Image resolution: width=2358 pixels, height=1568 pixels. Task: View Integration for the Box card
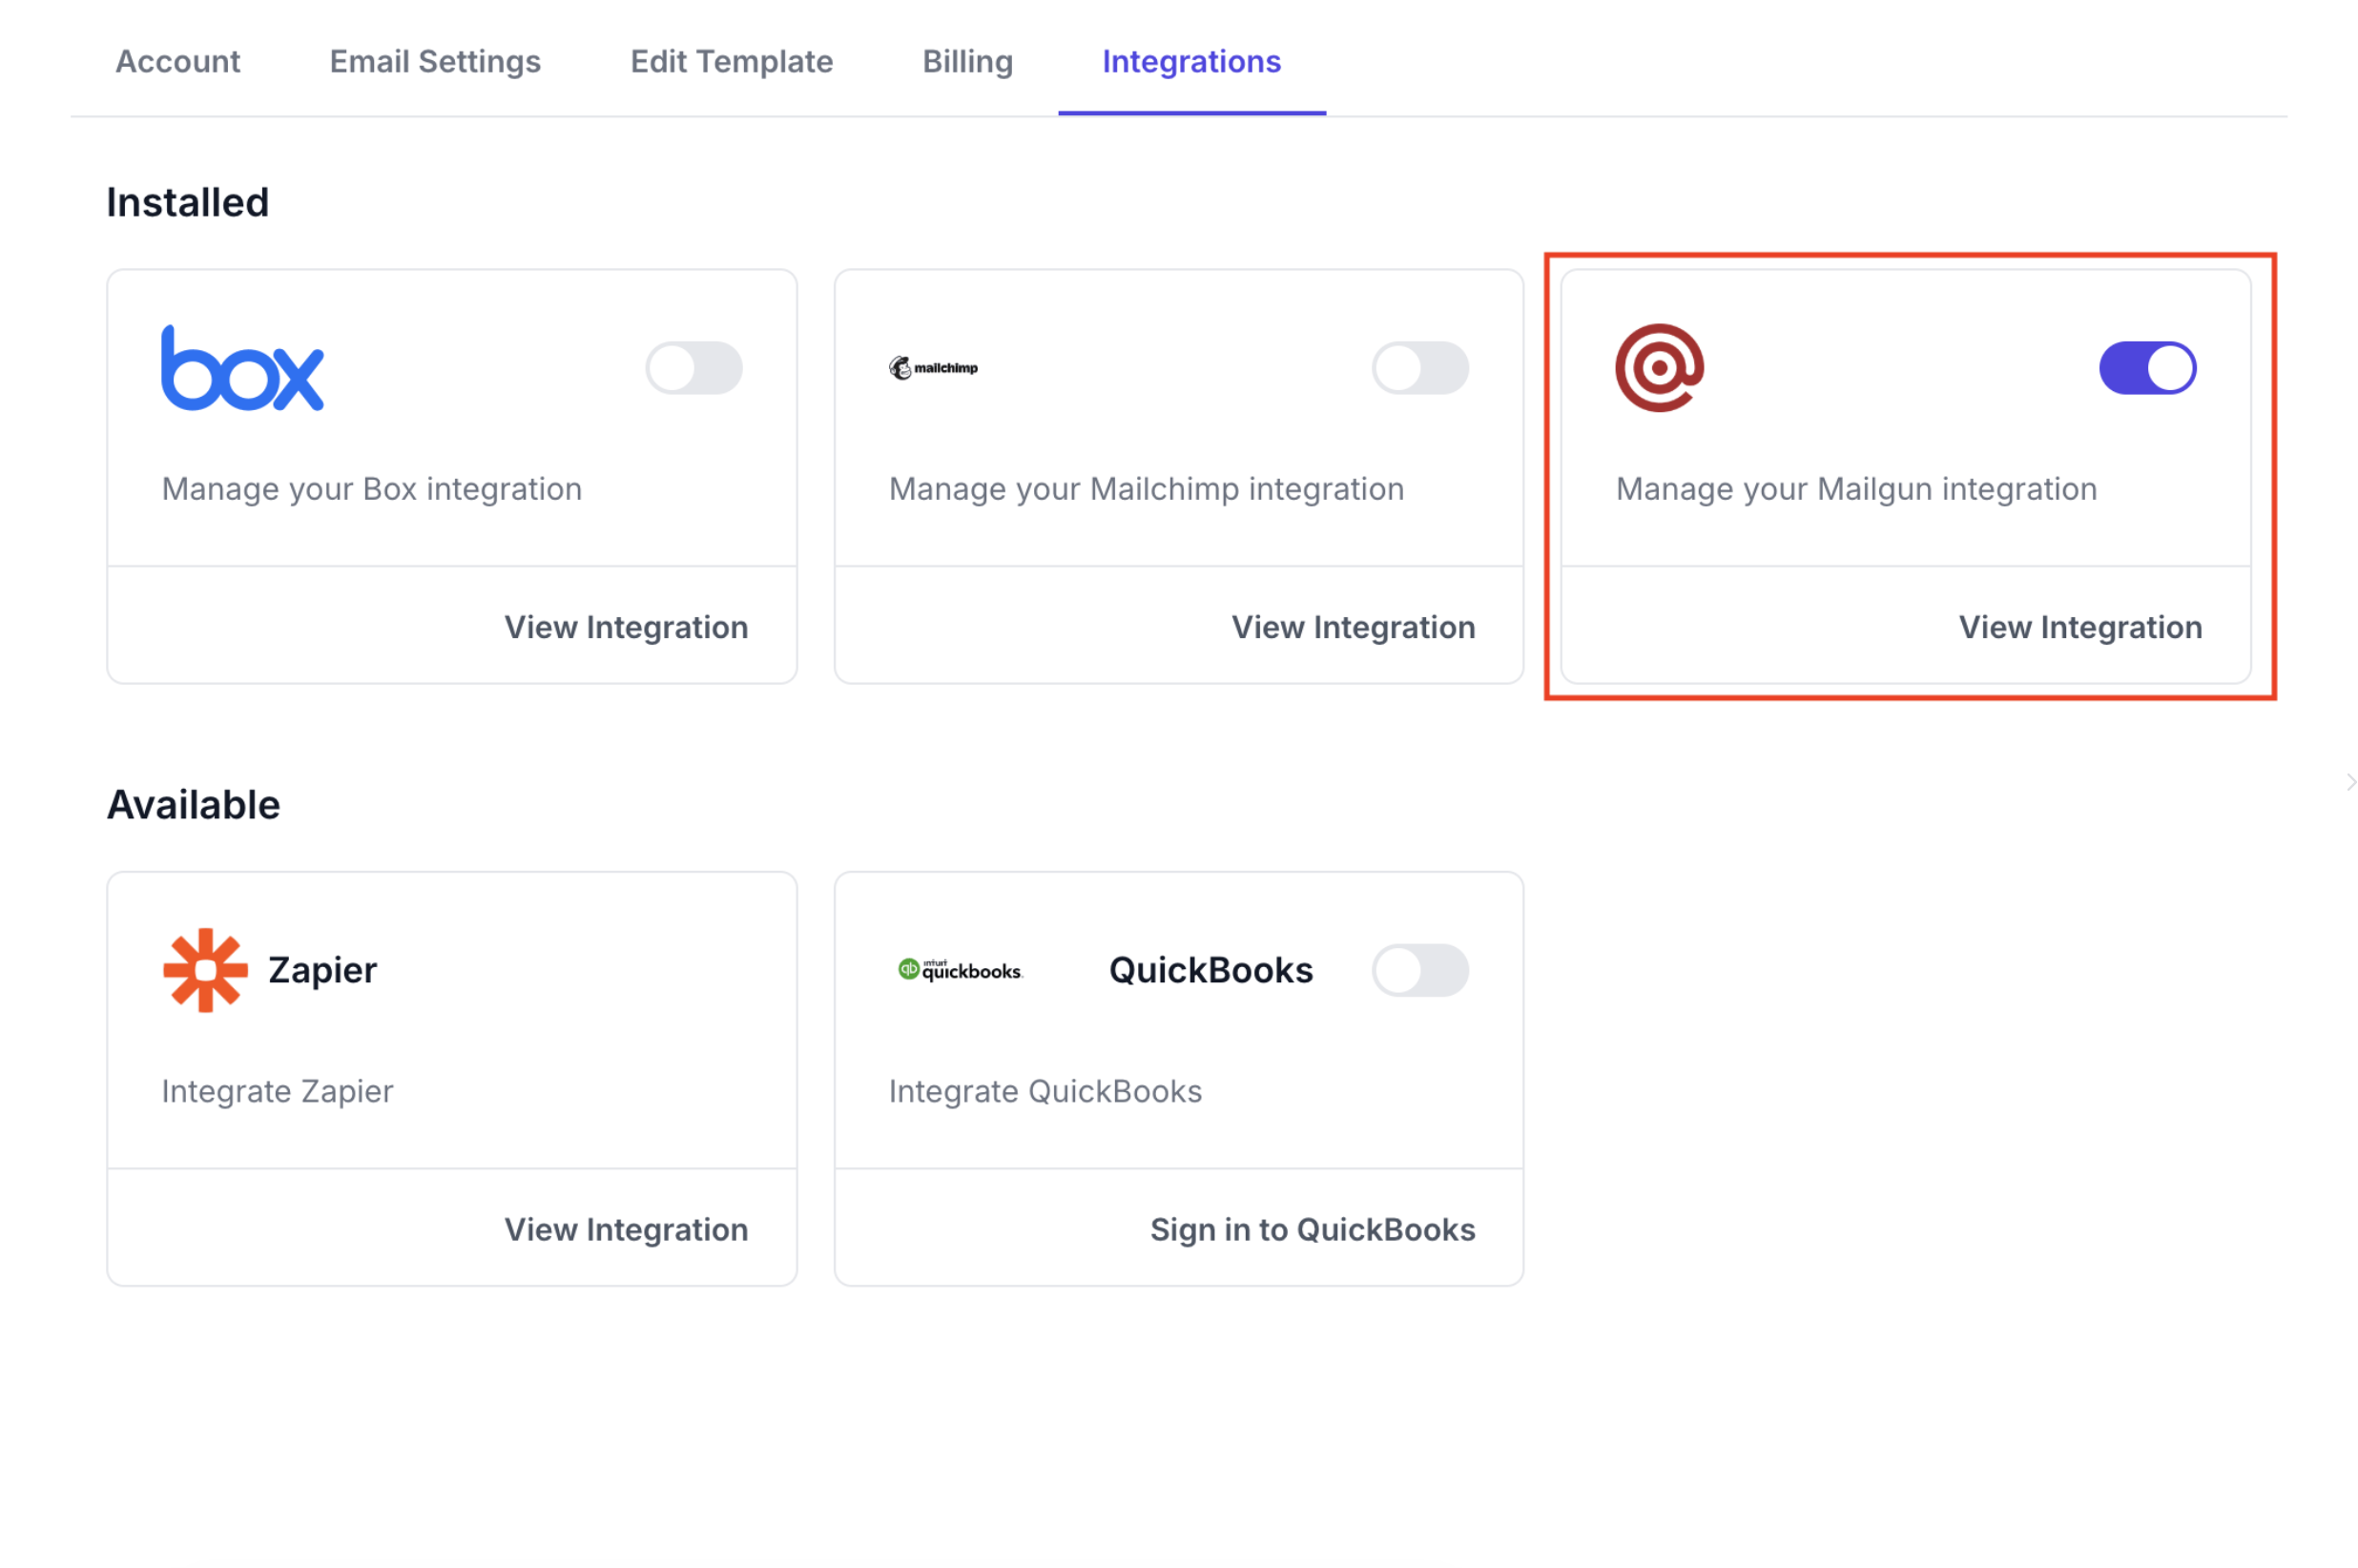click(626, 627)
